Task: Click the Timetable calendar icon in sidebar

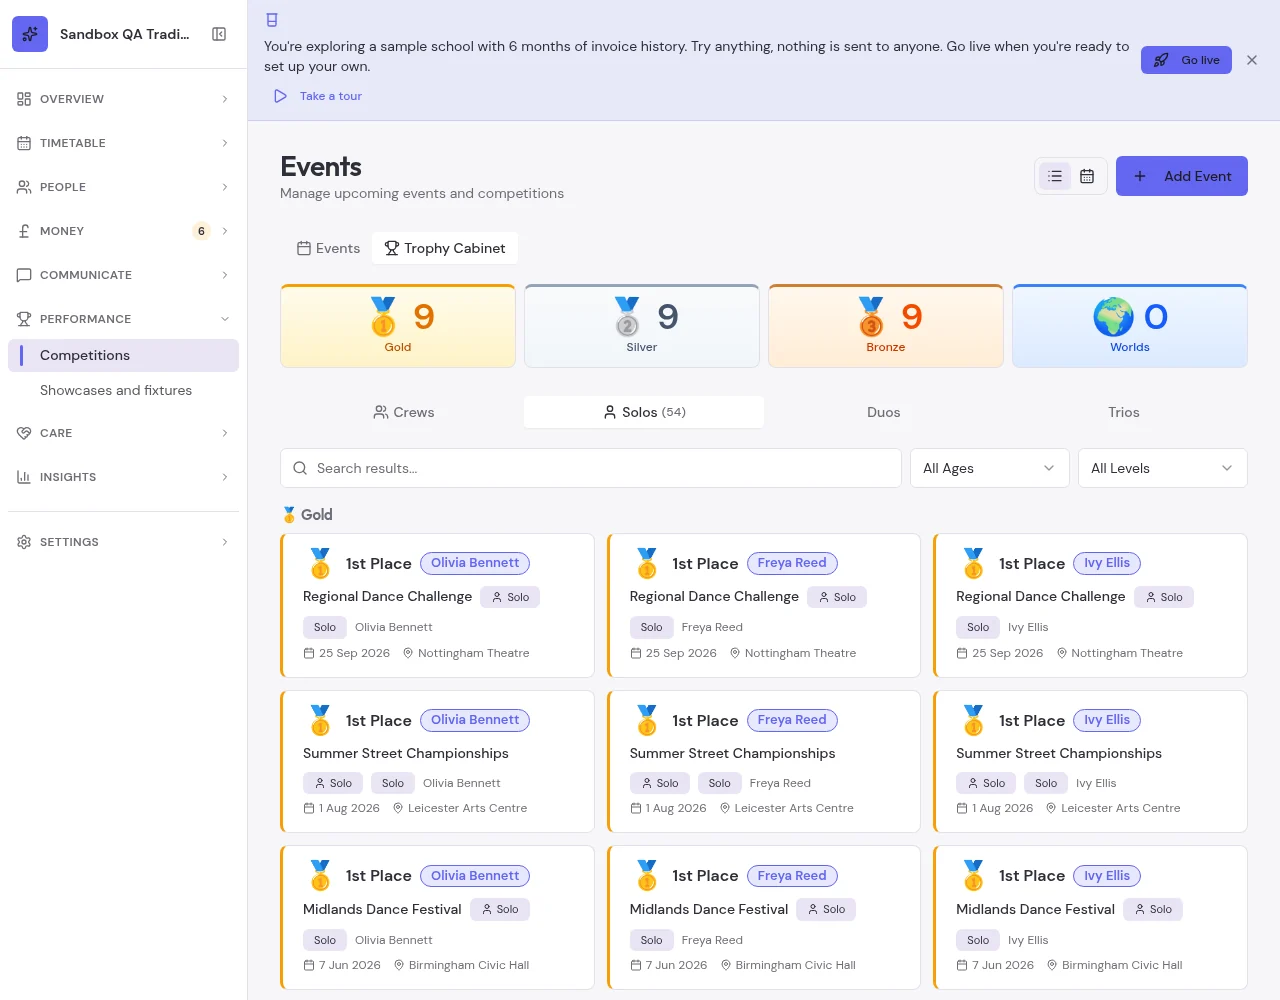Action: coord(24,143)
